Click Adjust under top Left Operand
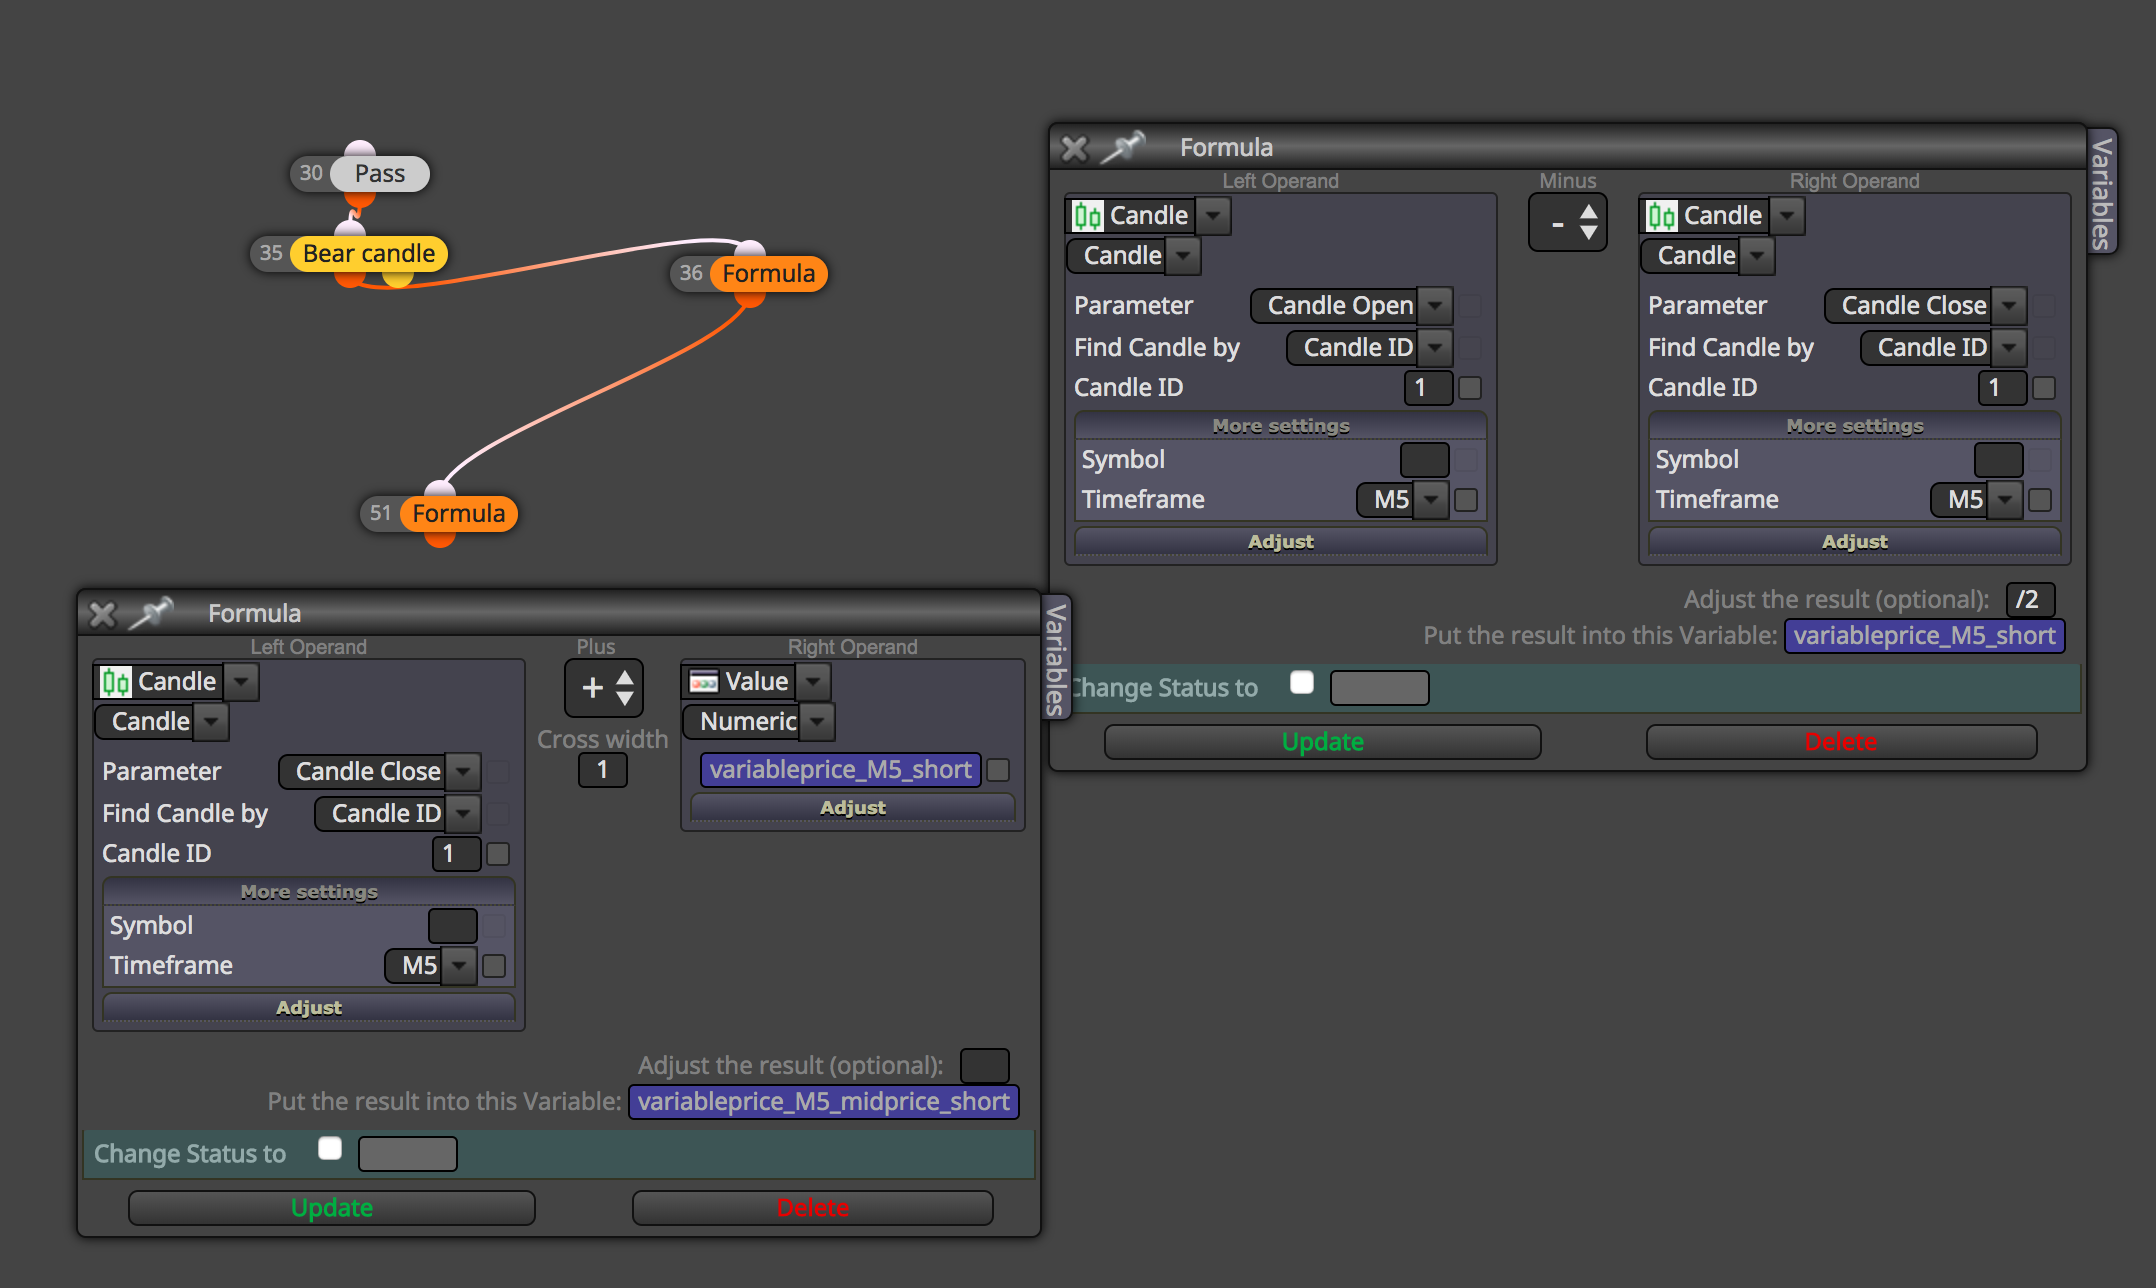This screenshot has height=1288, width=2156. [1280, 541]
